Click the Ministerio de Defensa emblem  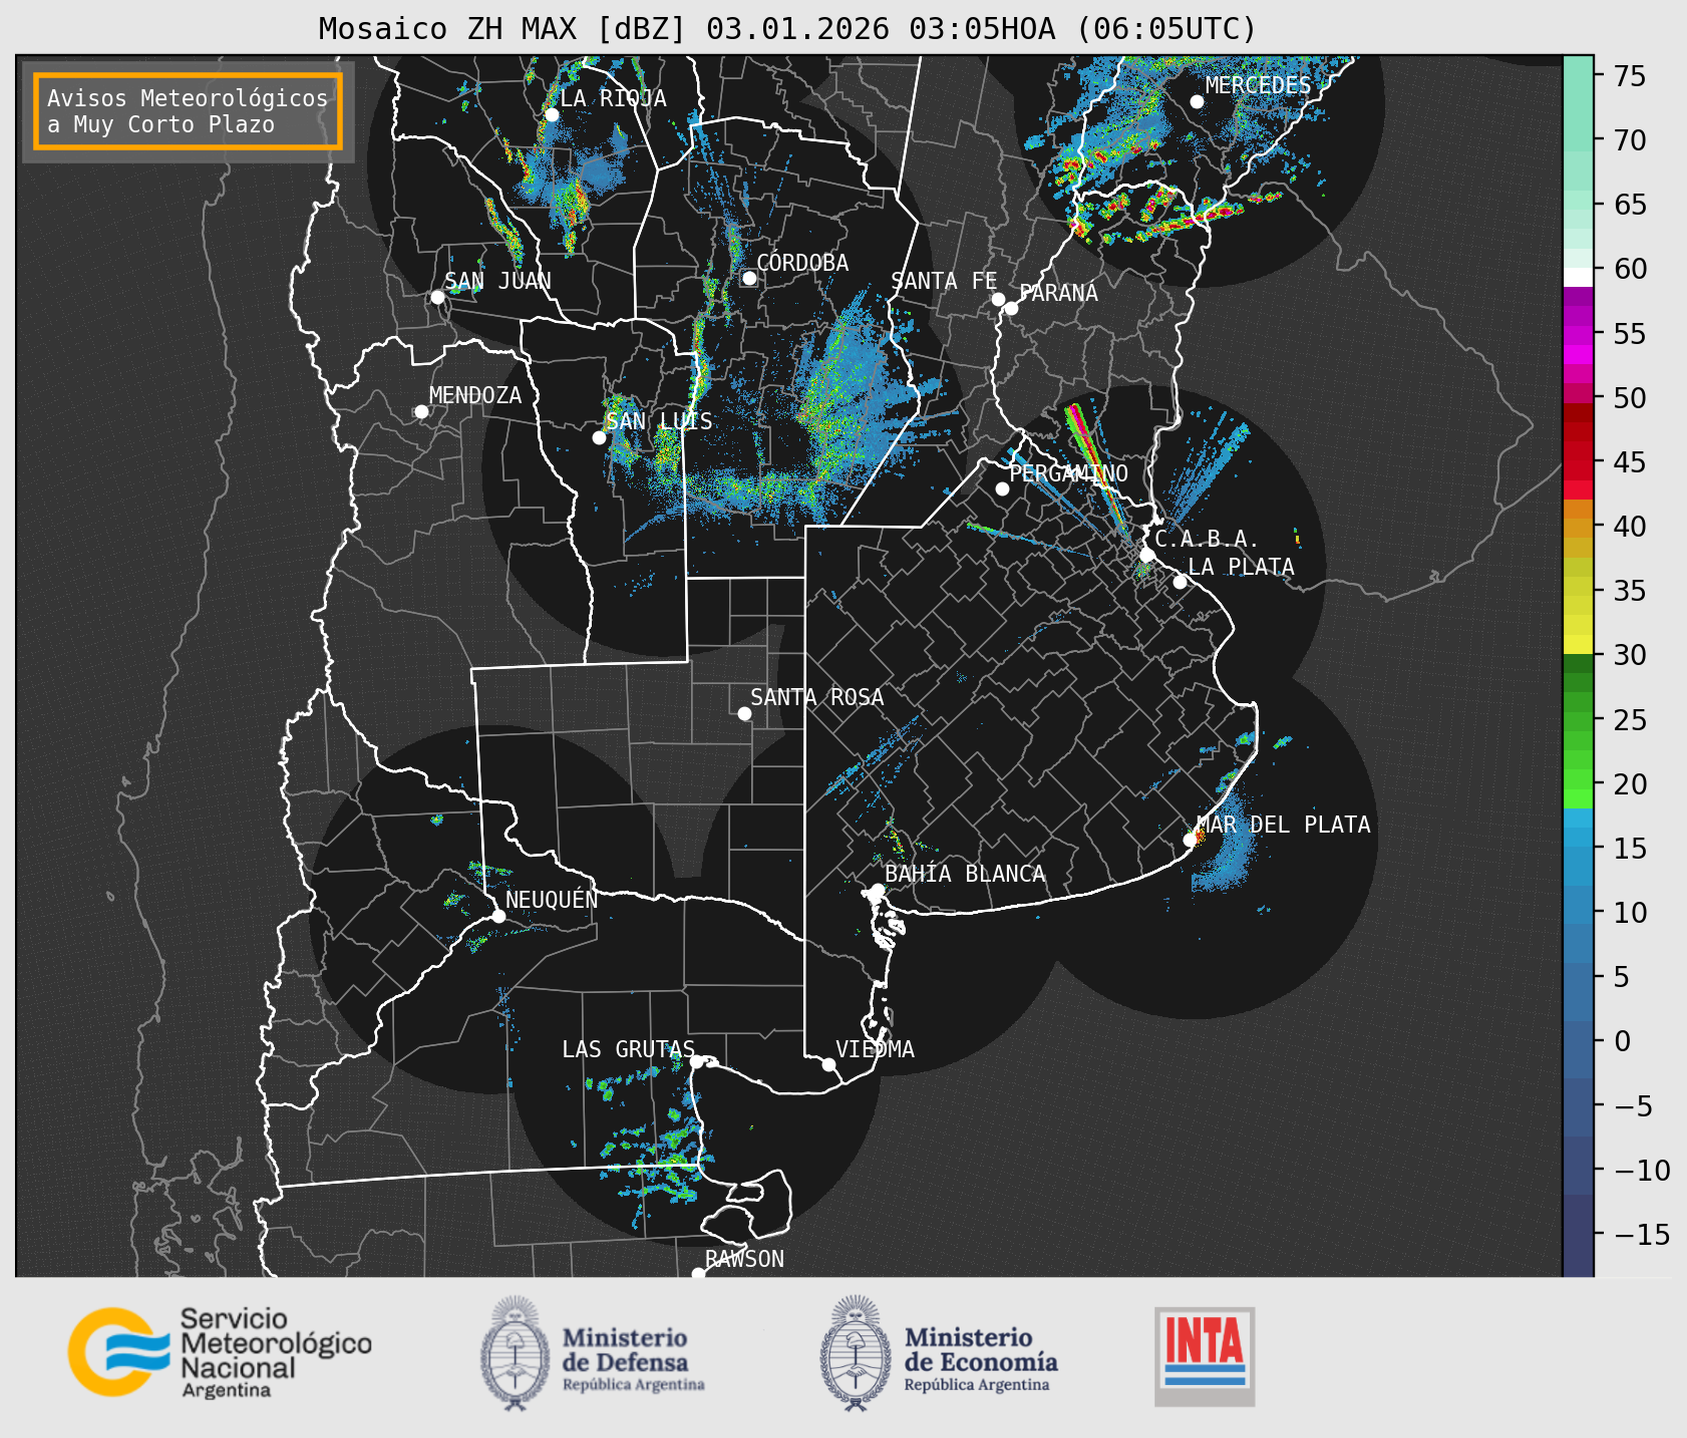pos(515,1354)
